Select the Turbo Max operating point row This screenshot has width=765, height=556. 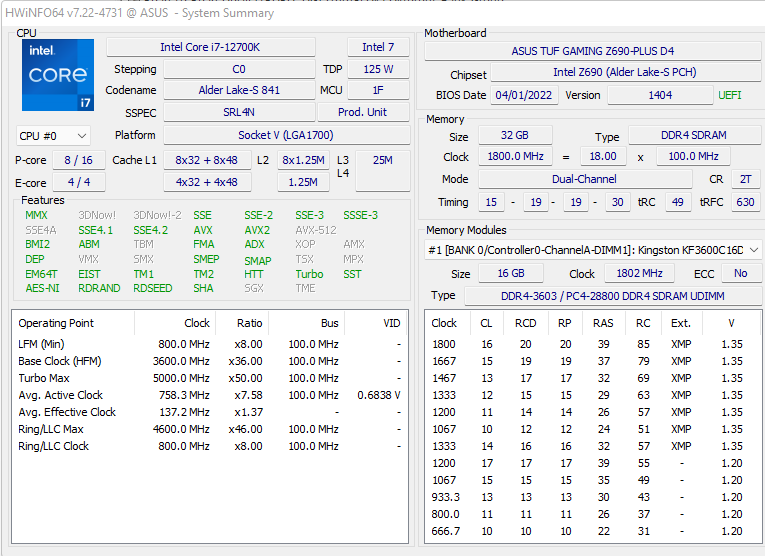[x=210, y=378]
